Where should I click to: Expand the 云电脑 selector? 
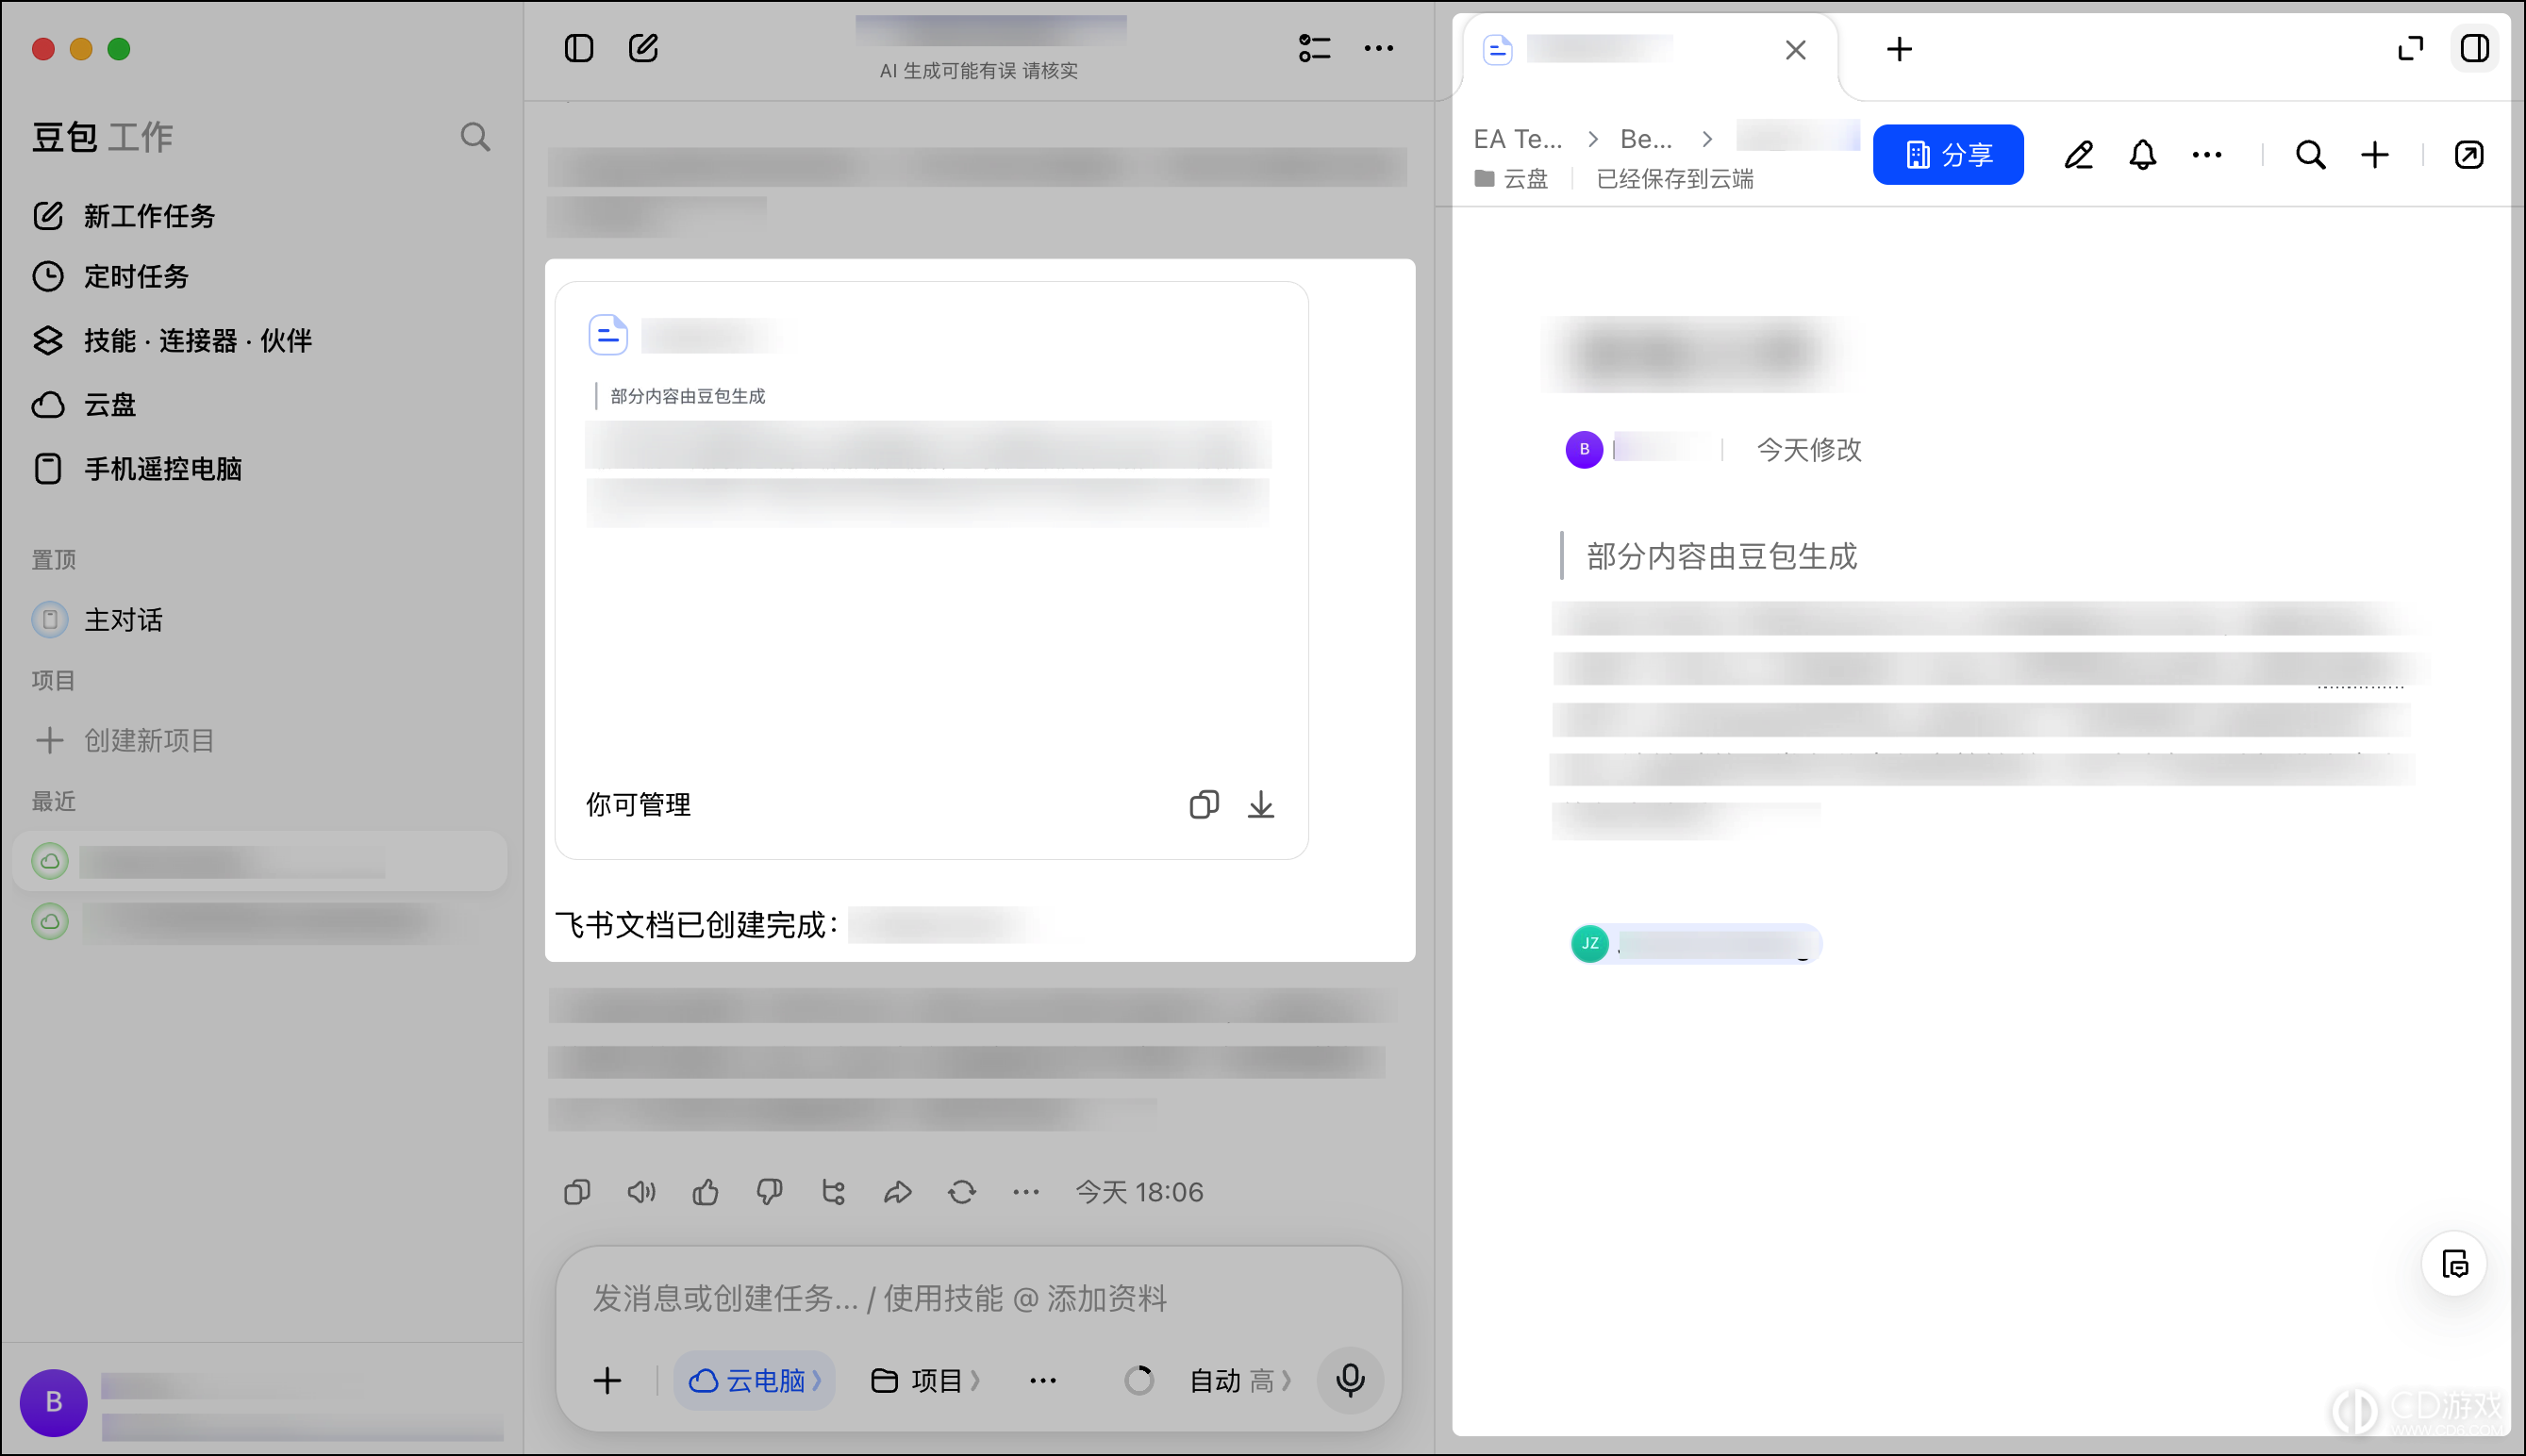(x=755, y=1381)
